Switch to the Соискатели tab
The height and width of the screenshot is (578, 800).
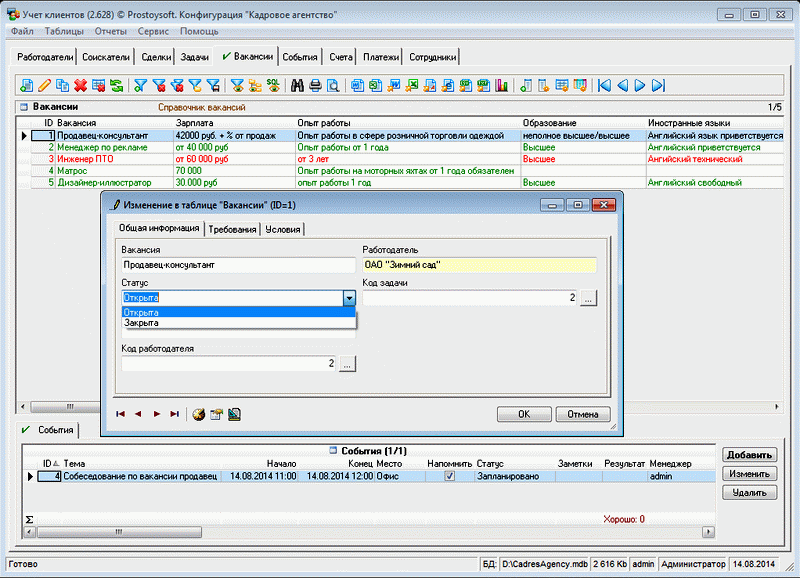tap(106, 58)
